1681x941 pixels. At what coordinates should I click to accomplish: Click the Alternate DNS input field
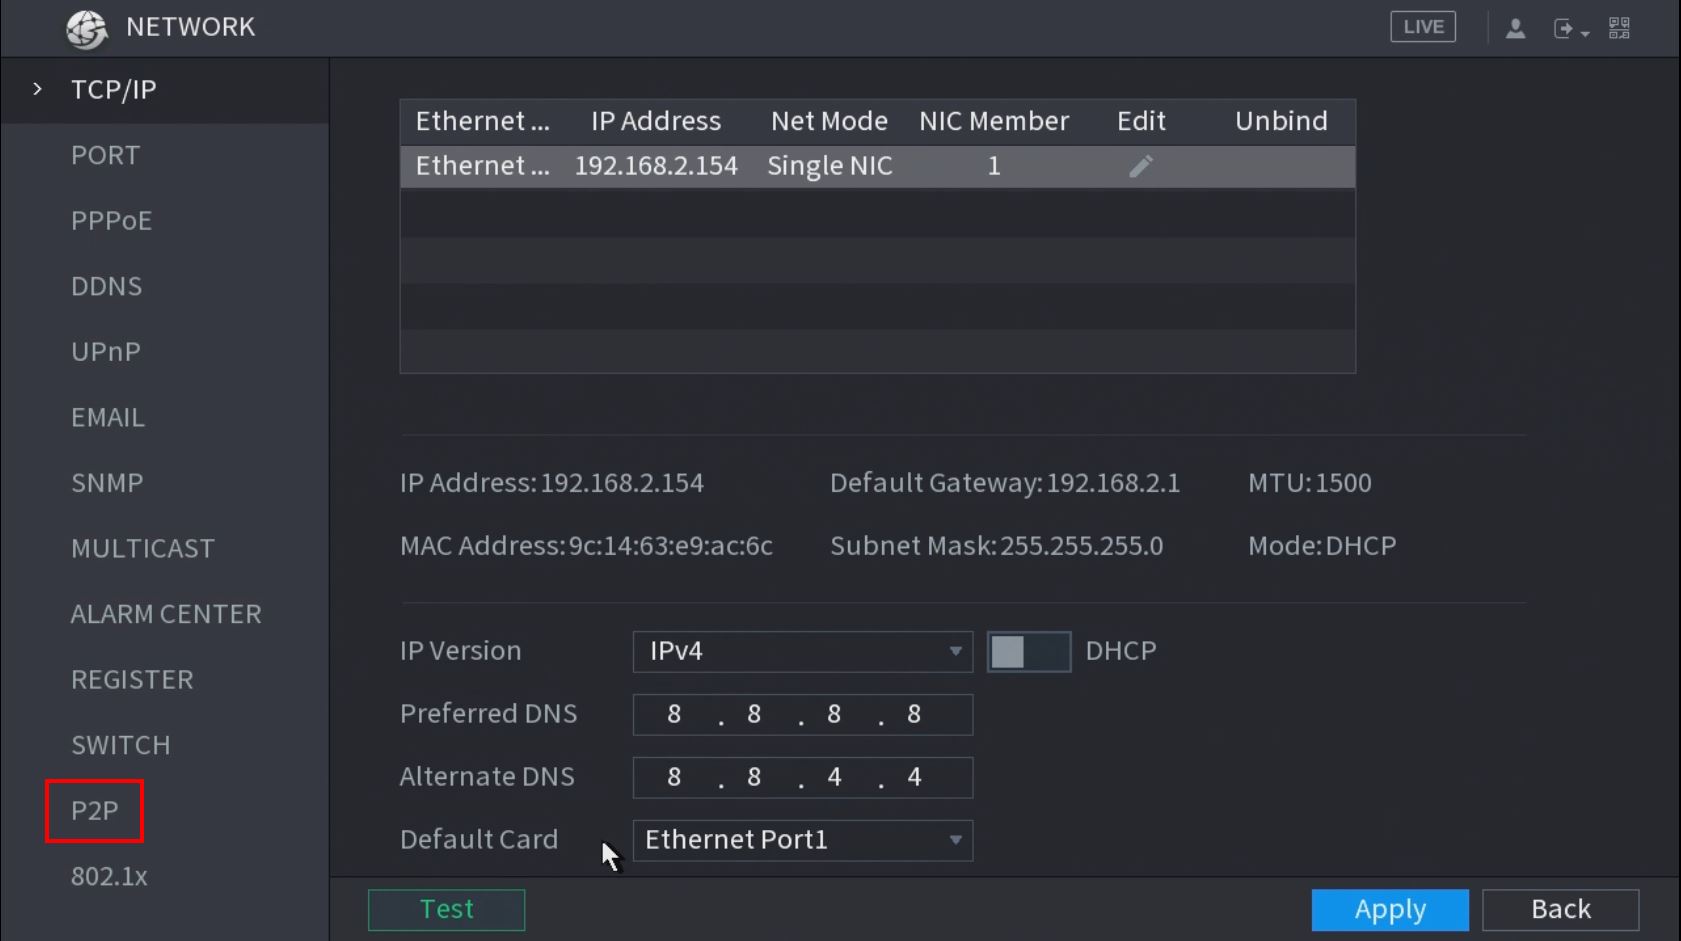click(802, 778)
